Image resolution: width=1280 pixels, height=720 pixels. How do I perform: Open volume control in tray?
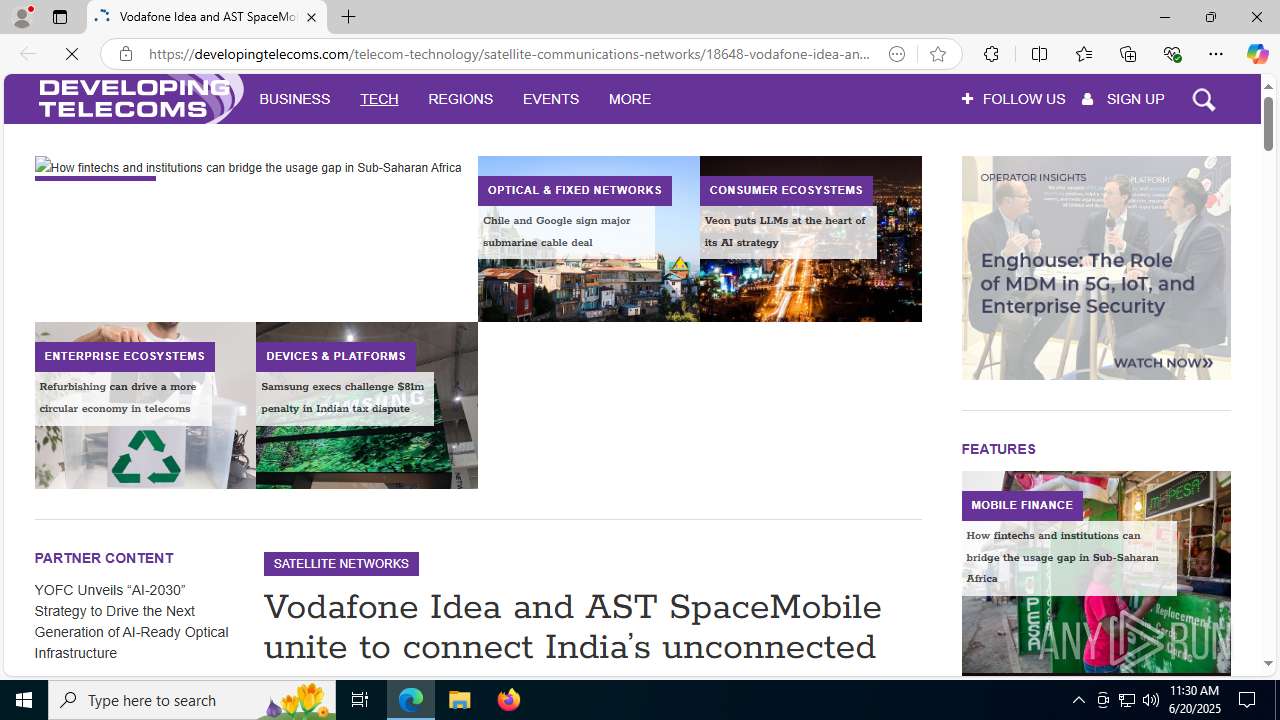[1150, 700]
